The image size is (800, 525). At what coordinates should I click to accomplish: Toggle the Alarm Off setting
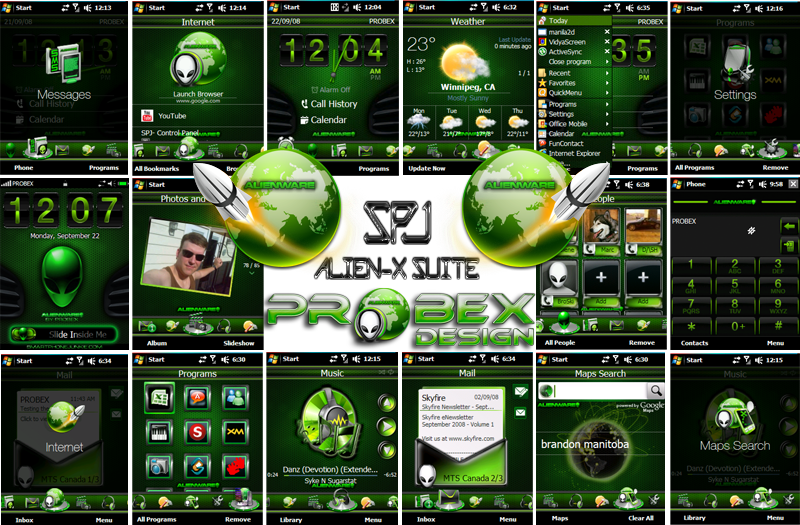pyautogui.click(x=330, y=89)
